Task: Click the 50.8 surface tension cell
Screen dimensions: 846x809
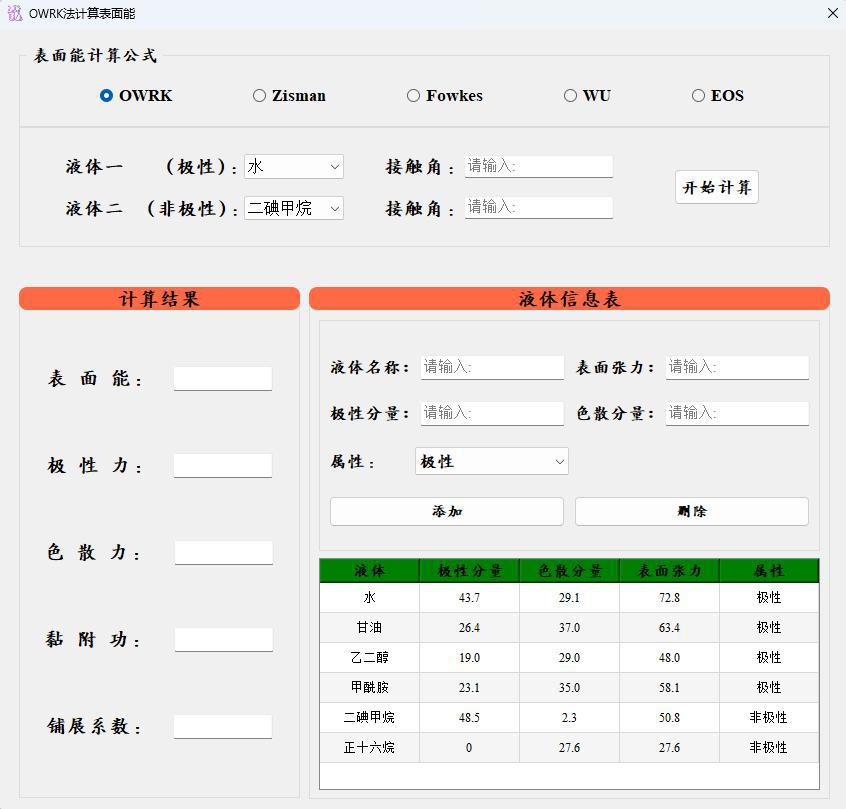Action: (669, 717)
